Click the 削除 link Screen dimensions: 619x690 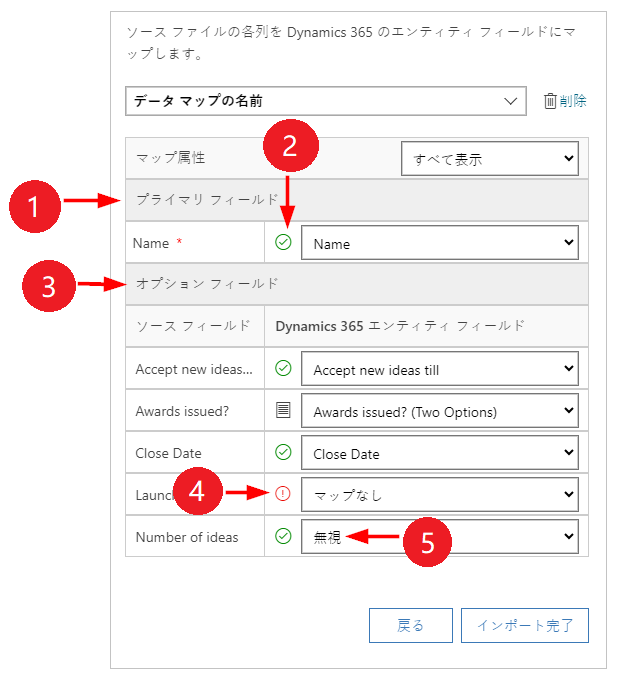[x=574, y=101]
